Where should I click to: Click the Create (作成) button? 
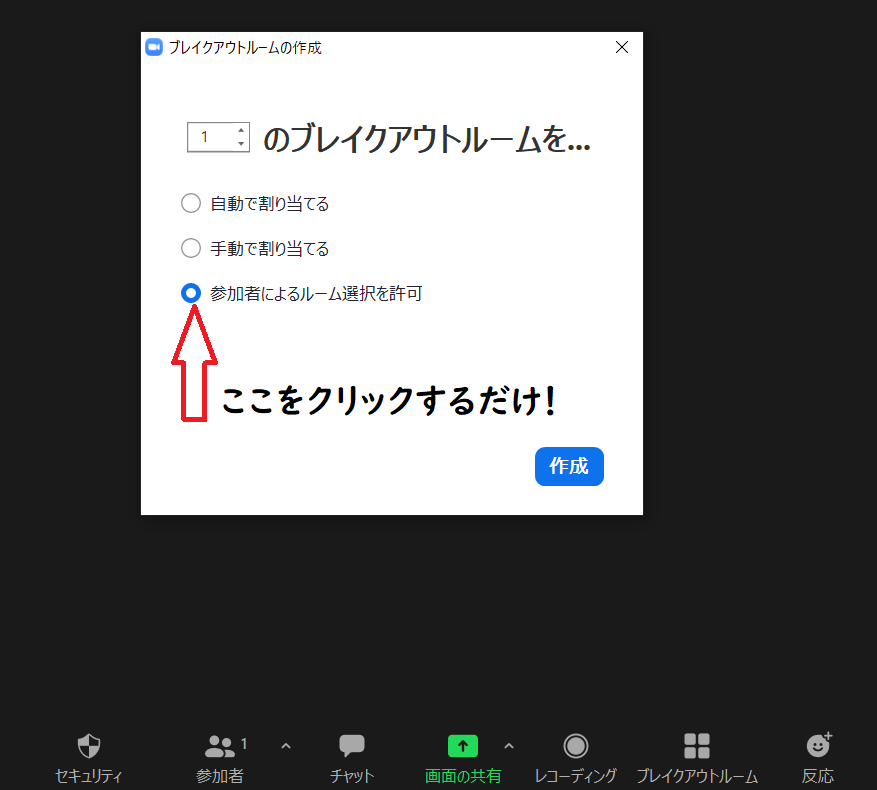click(569, 467)
